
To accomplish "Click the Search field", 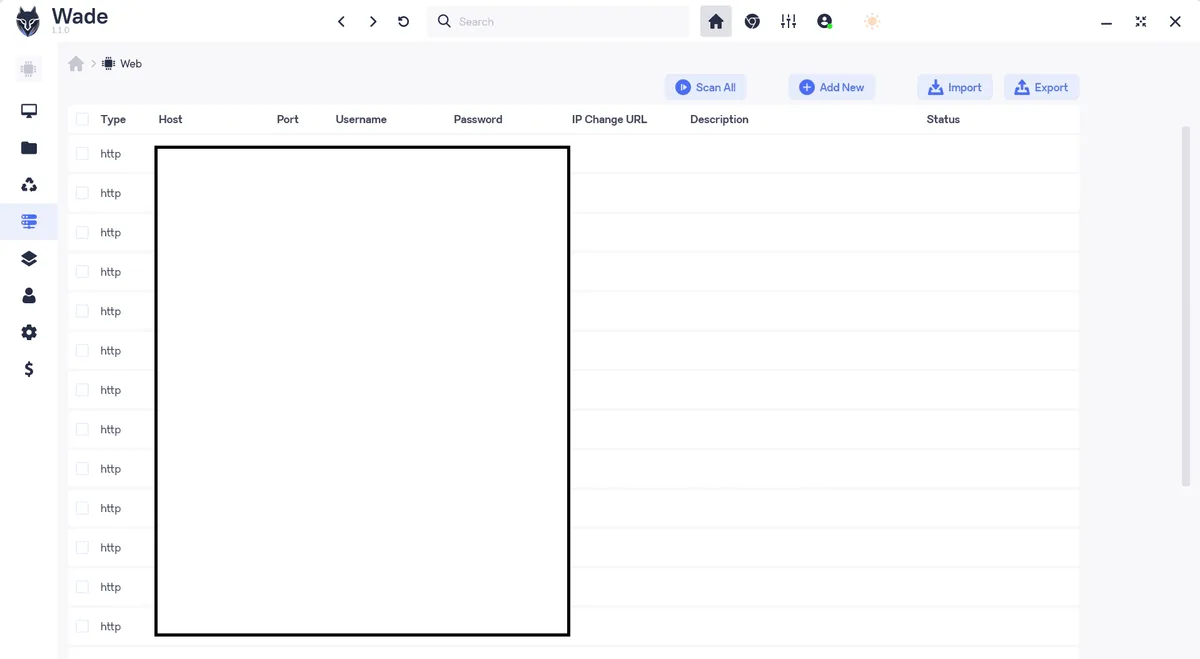I will click(x=558, y=21).
